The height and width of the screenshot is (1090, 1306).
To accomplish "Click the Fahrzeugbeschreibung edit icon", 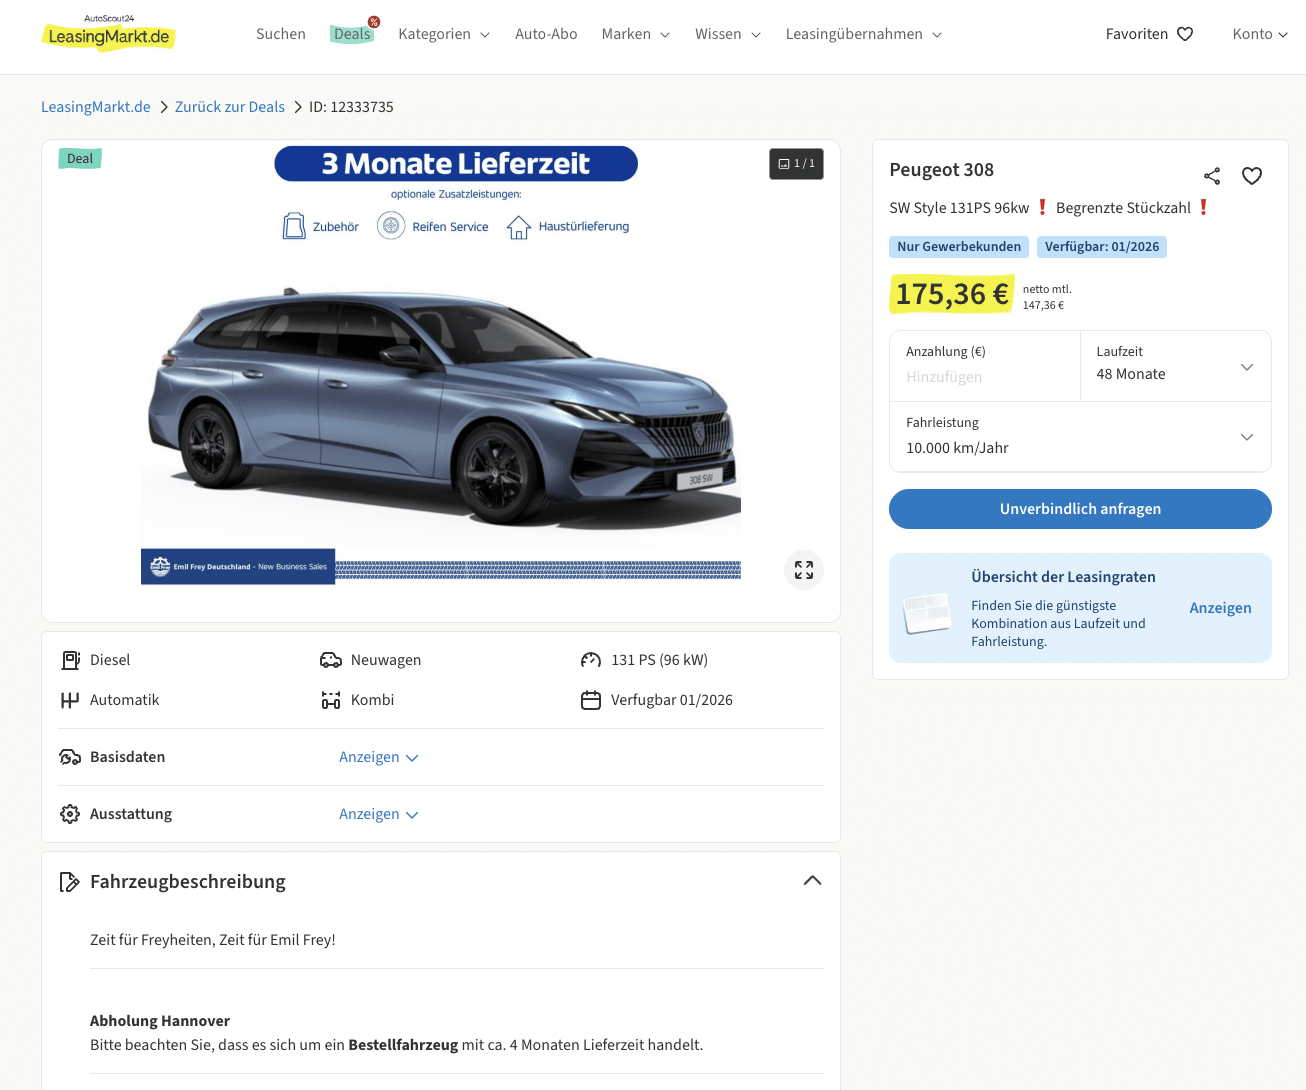I will [x=70, y=882].
